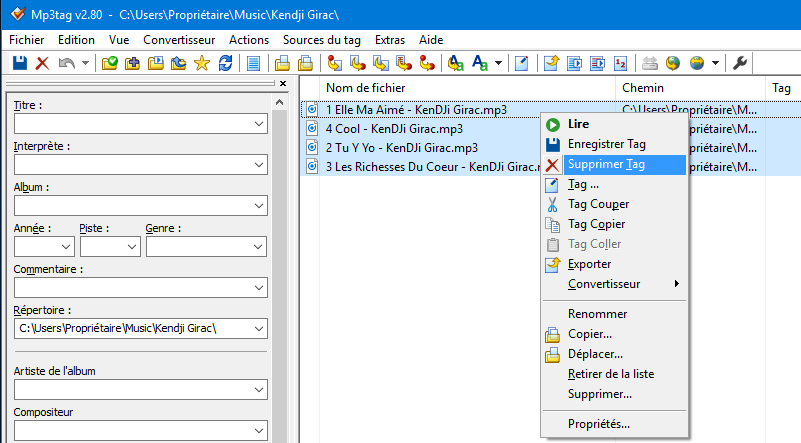Viewport: 801px width, 443px height.
Task: Click the Extended Tags edit icon in toolbar
Action: point(521,63)
